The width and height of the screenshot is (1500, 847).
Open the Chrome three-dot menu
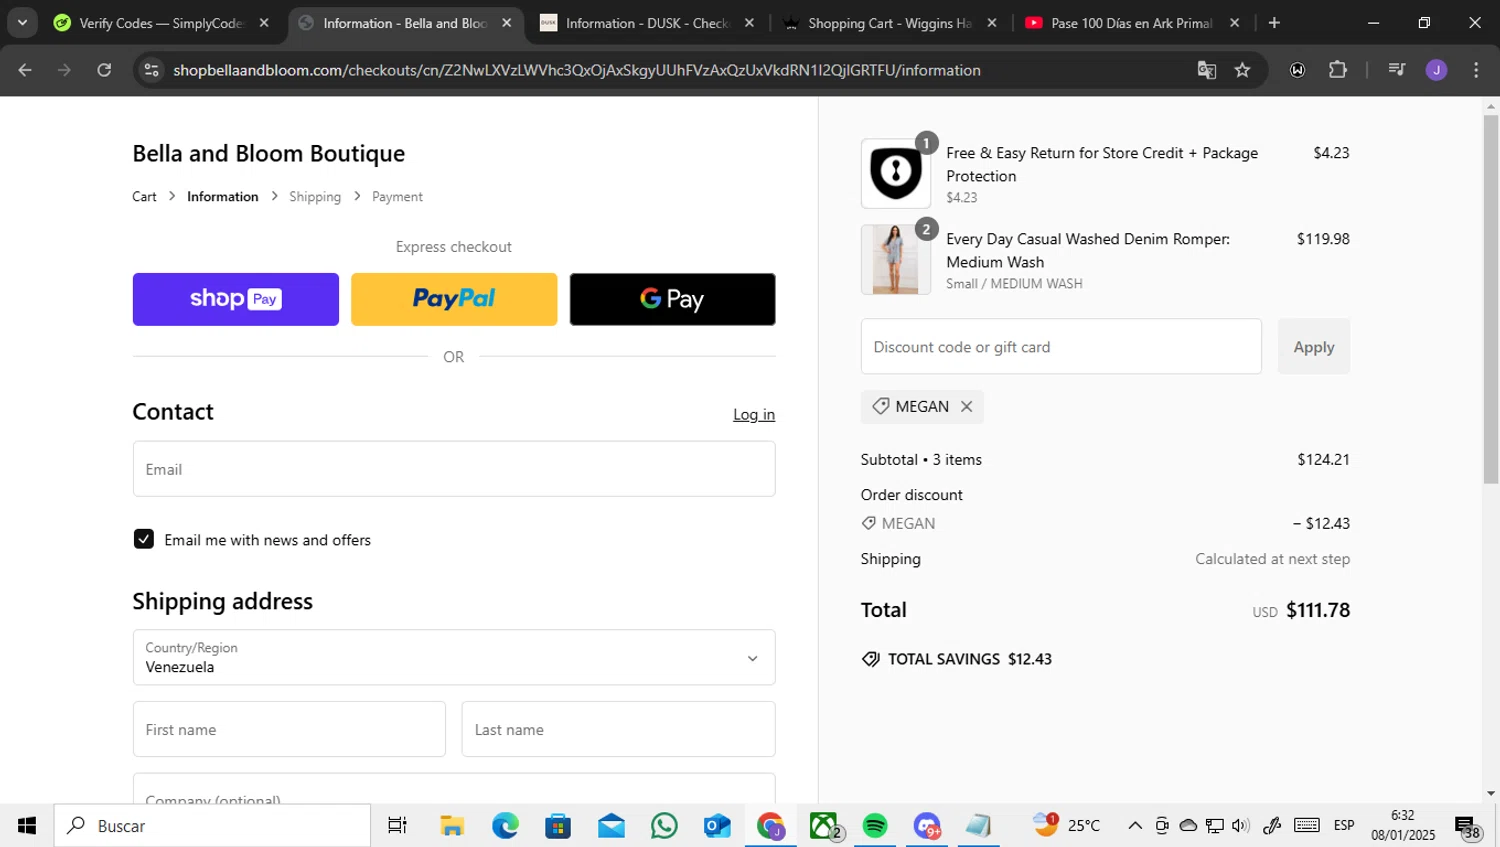pyautogui.click(x=1476, y=70)
